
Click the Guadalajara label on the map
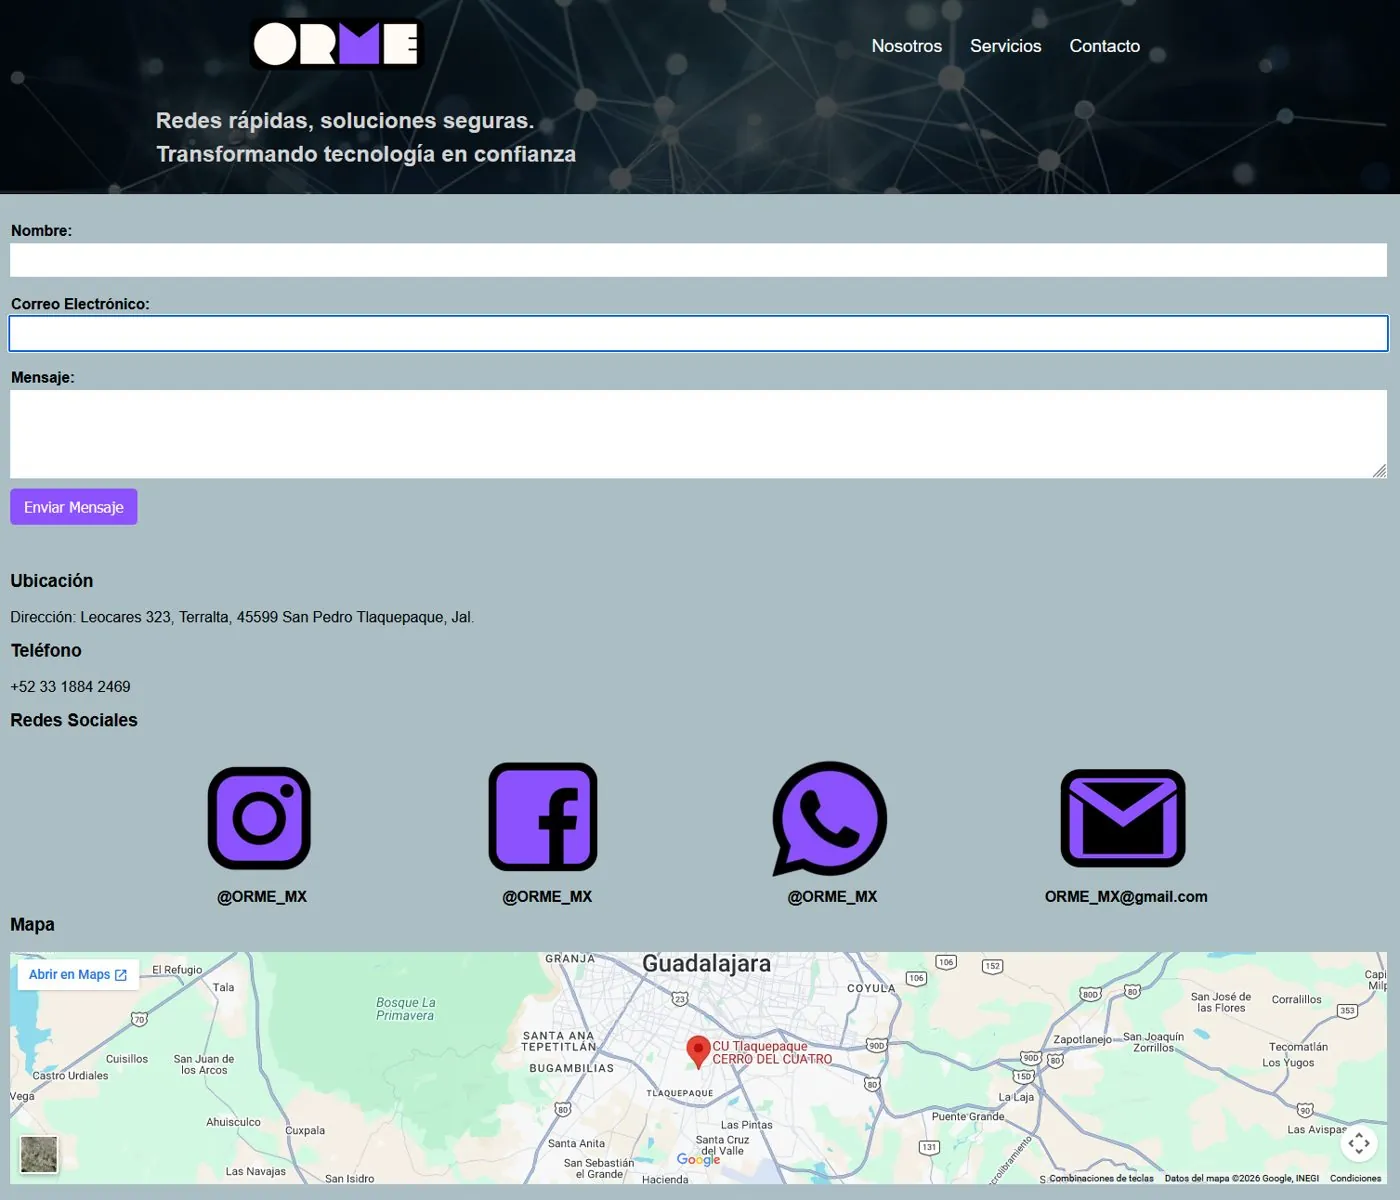pos(706,964)
